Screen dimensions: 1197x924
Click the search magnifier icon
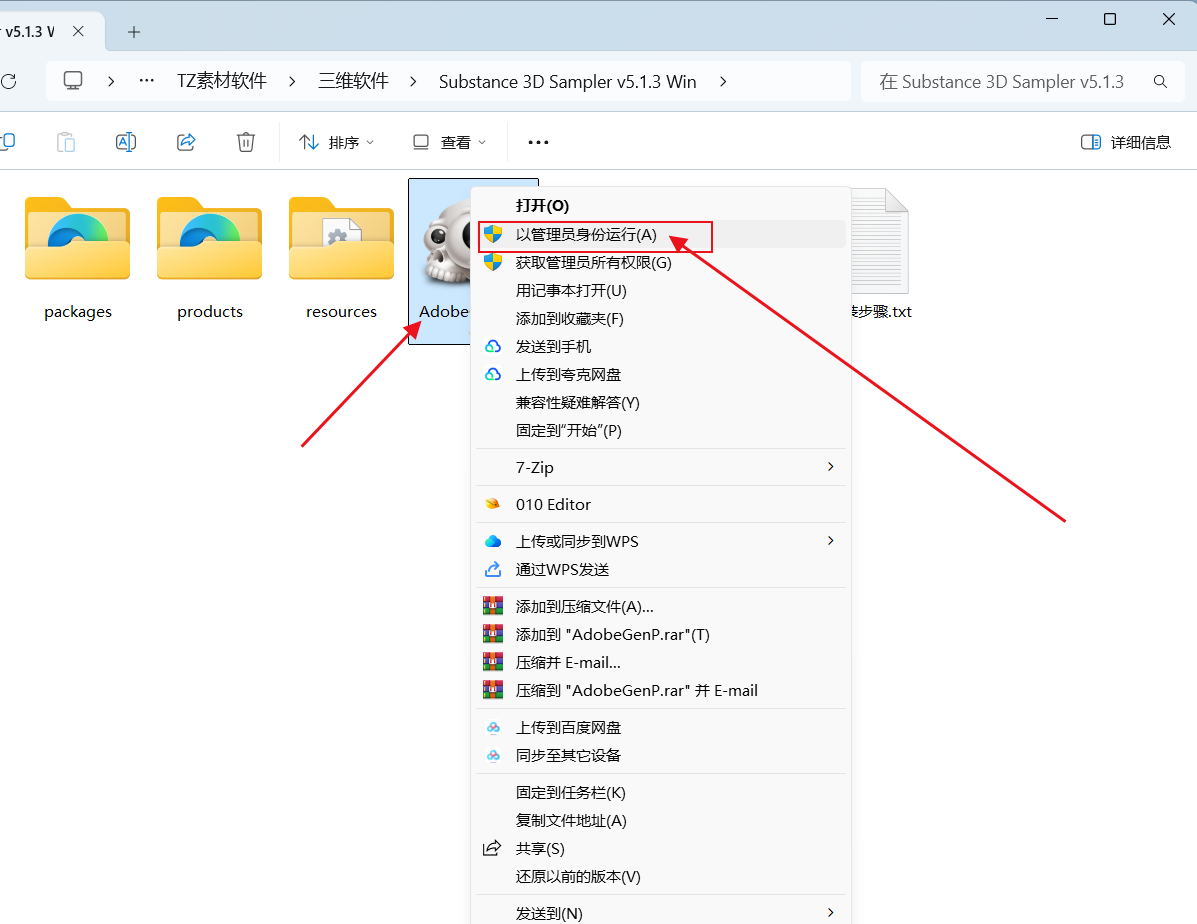pos(1160,82)
